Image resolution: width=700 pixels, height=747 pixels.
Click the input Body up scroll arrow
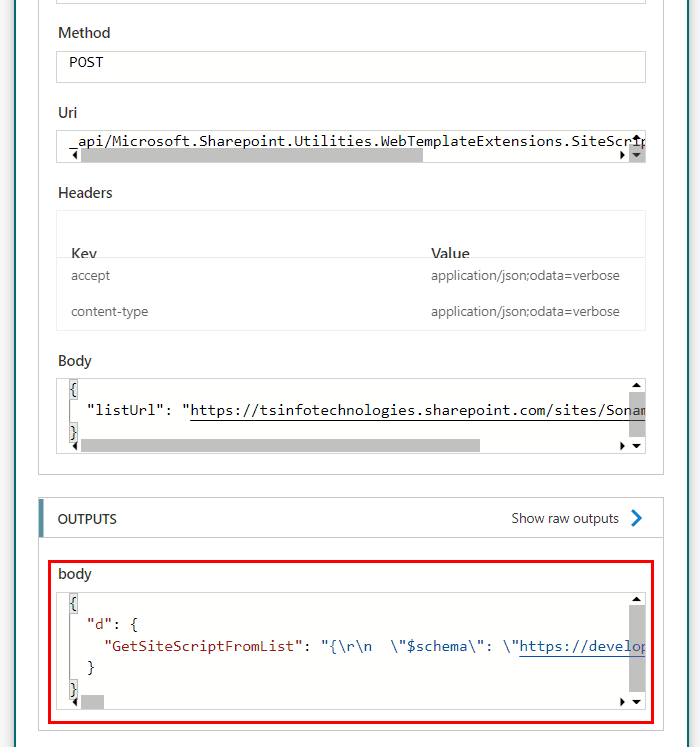tap(637, 385)
